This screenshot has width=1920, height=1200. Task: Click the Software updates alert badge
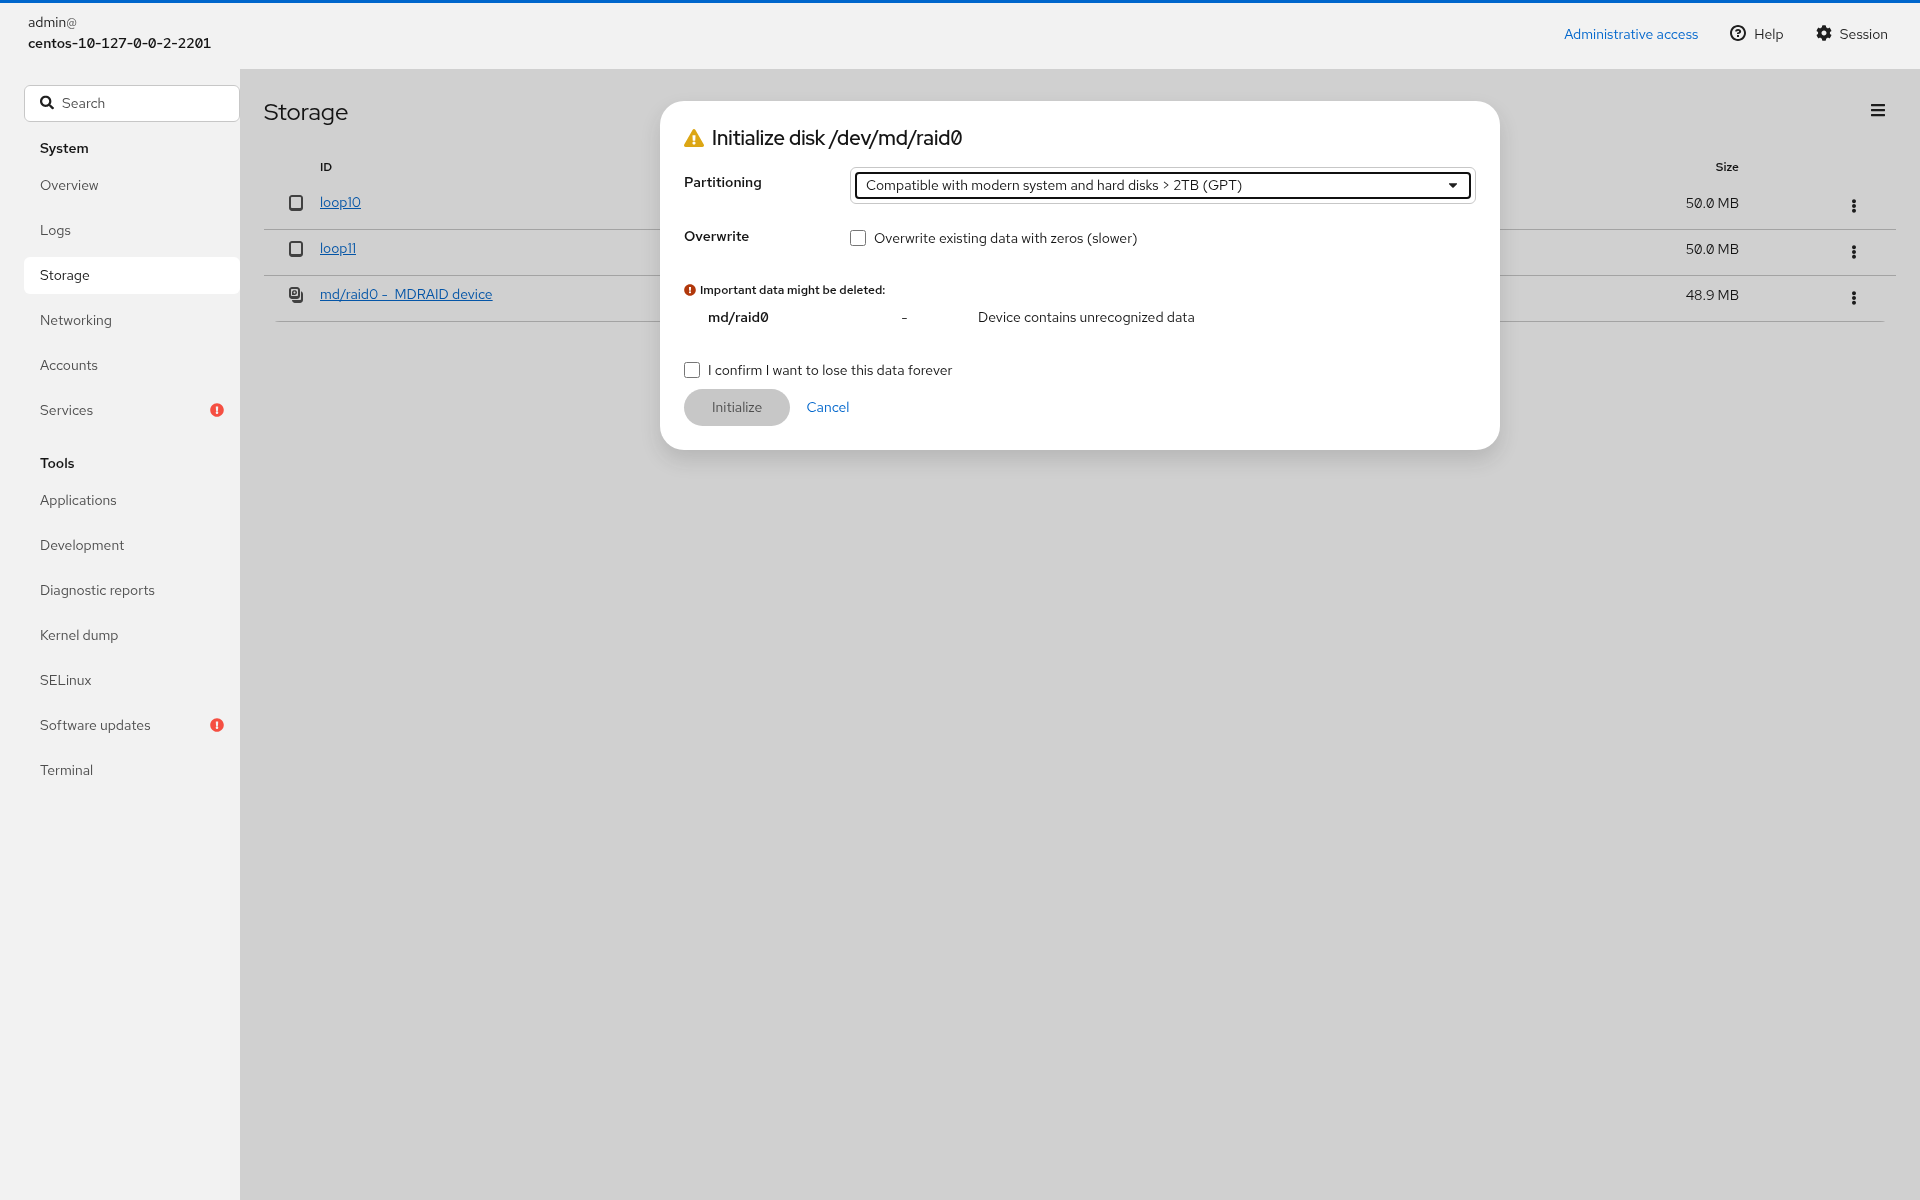(217, 725)
